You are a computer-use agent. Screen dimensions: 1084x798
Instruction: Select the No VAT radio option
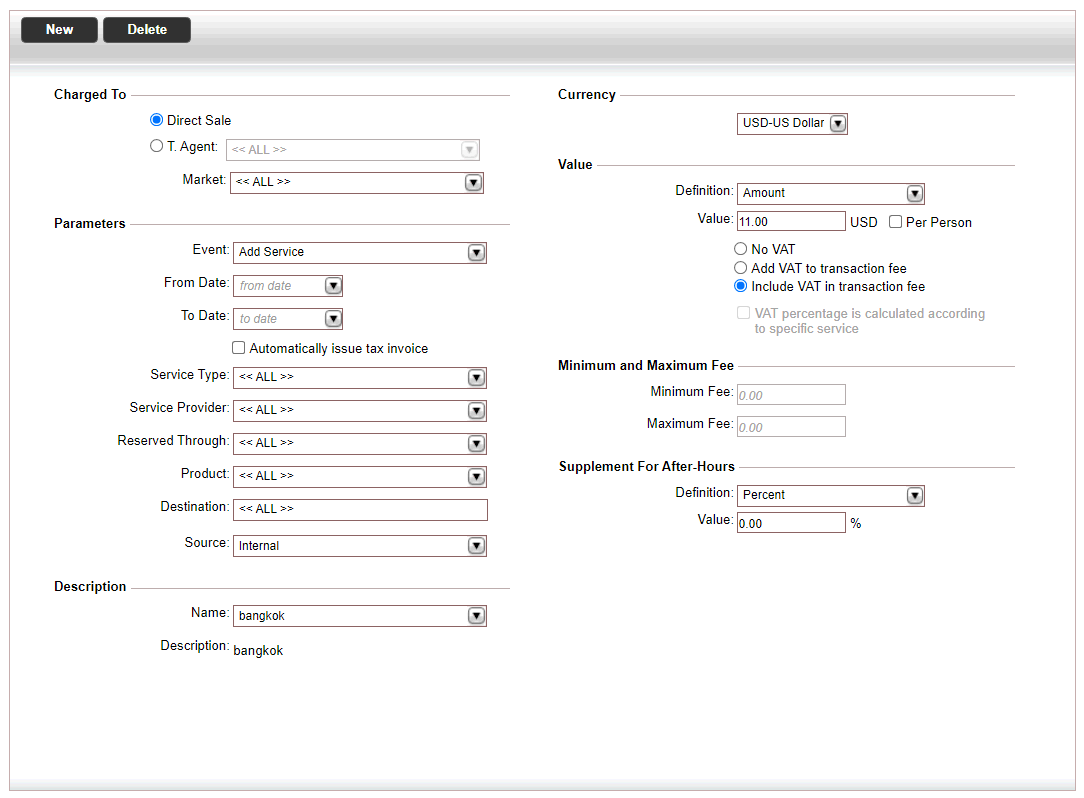pyautogui.click(x=740, y=249)
